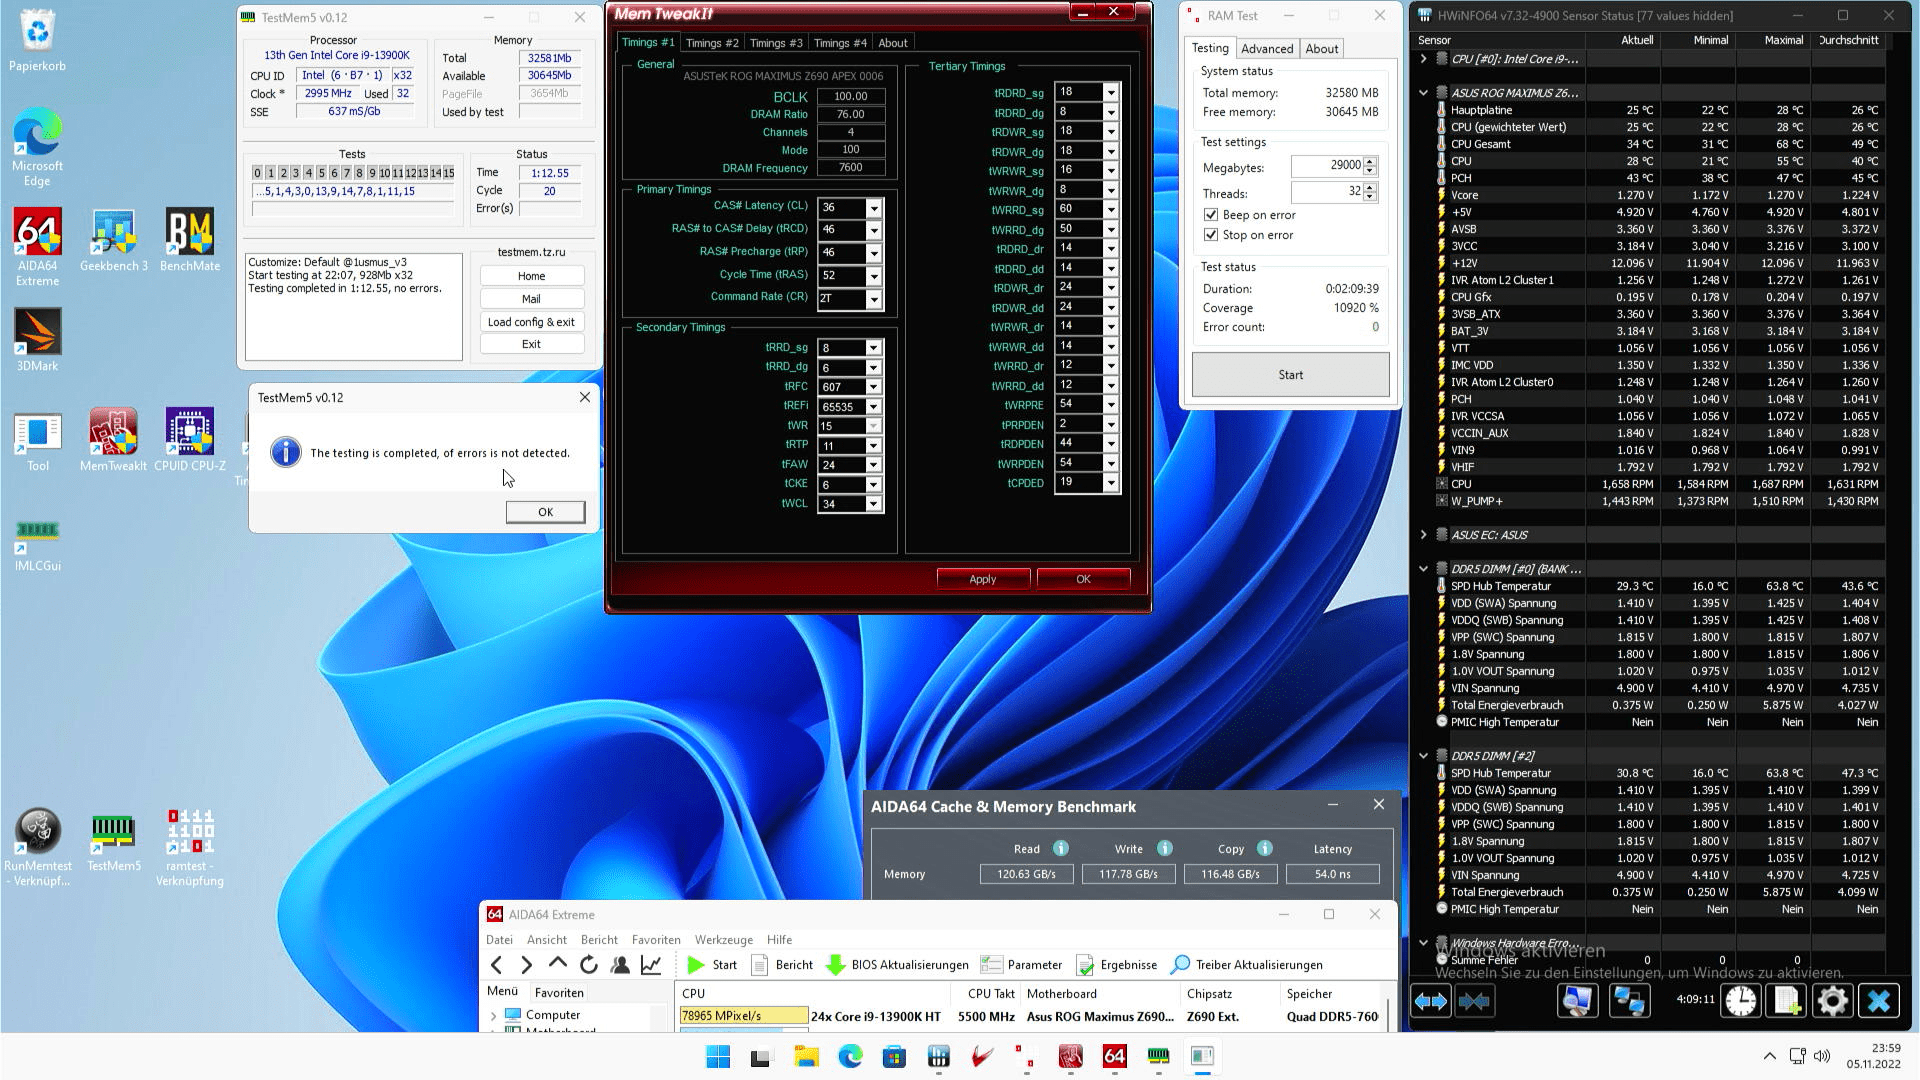Click HWiNFO expand columns arrows icon
Screen dimensions: 1920x1080
[1430, 1001]
